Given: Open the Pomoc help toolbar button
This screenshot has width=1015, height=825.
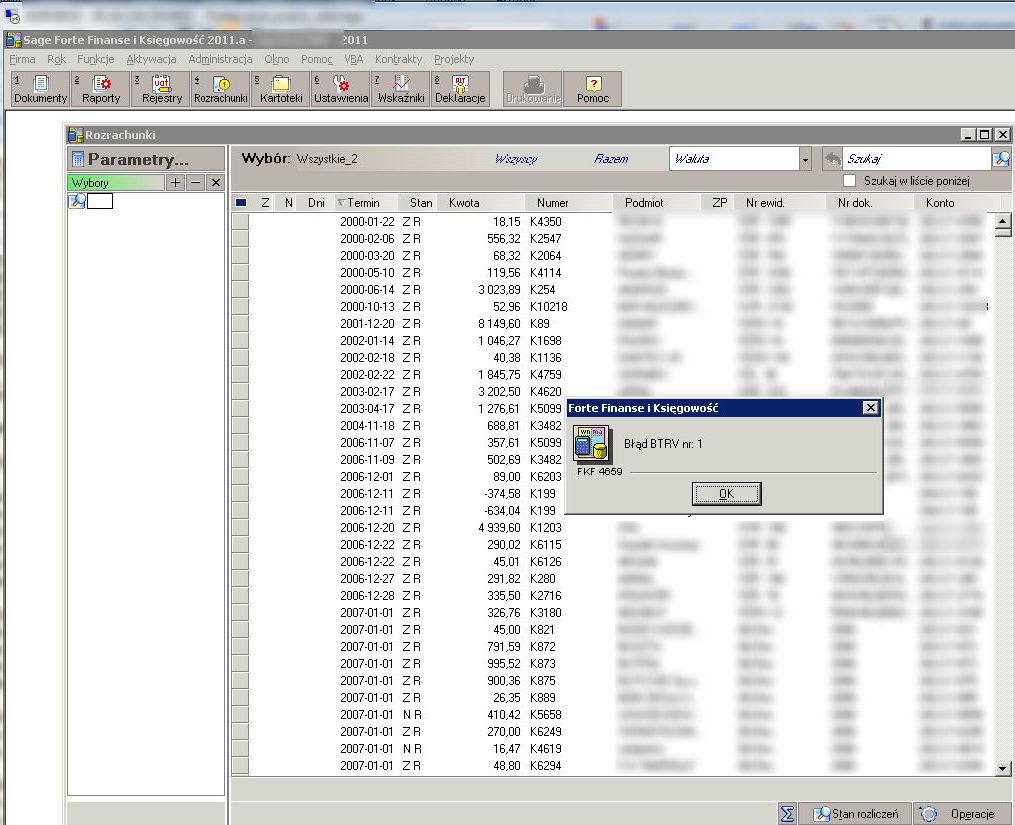Looking at the screenshot, I should 593,89.
